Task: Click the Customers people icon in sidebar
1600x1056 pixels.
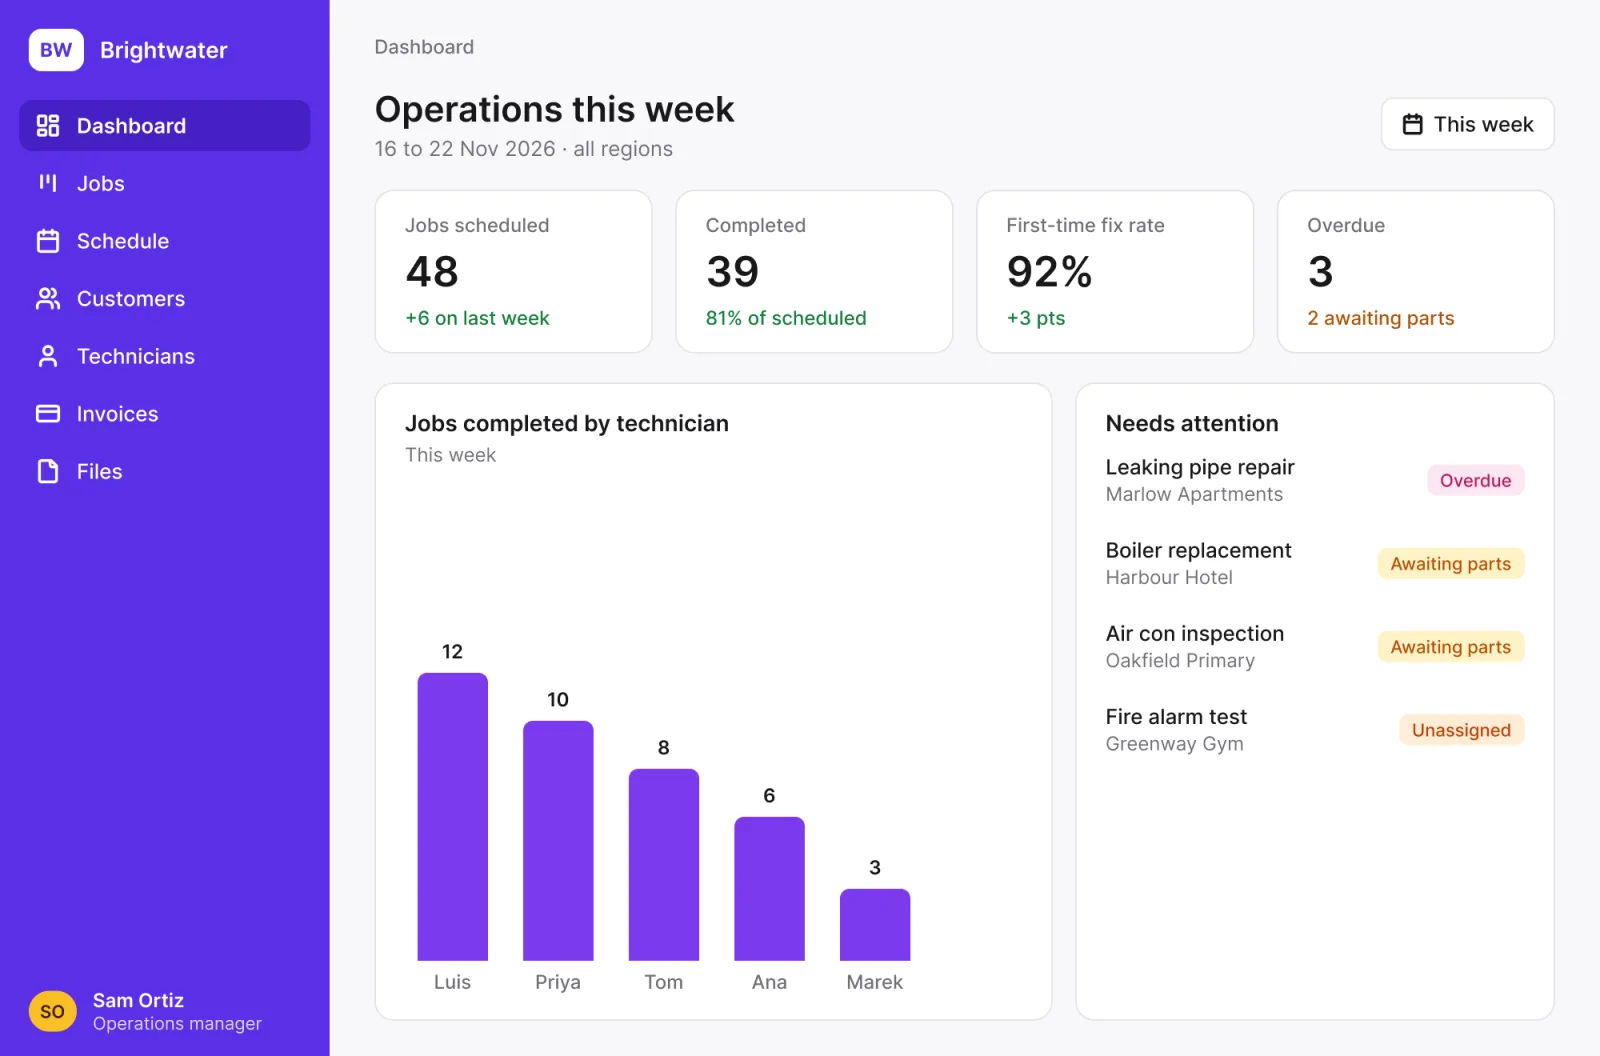Action: tap(48, 299)
